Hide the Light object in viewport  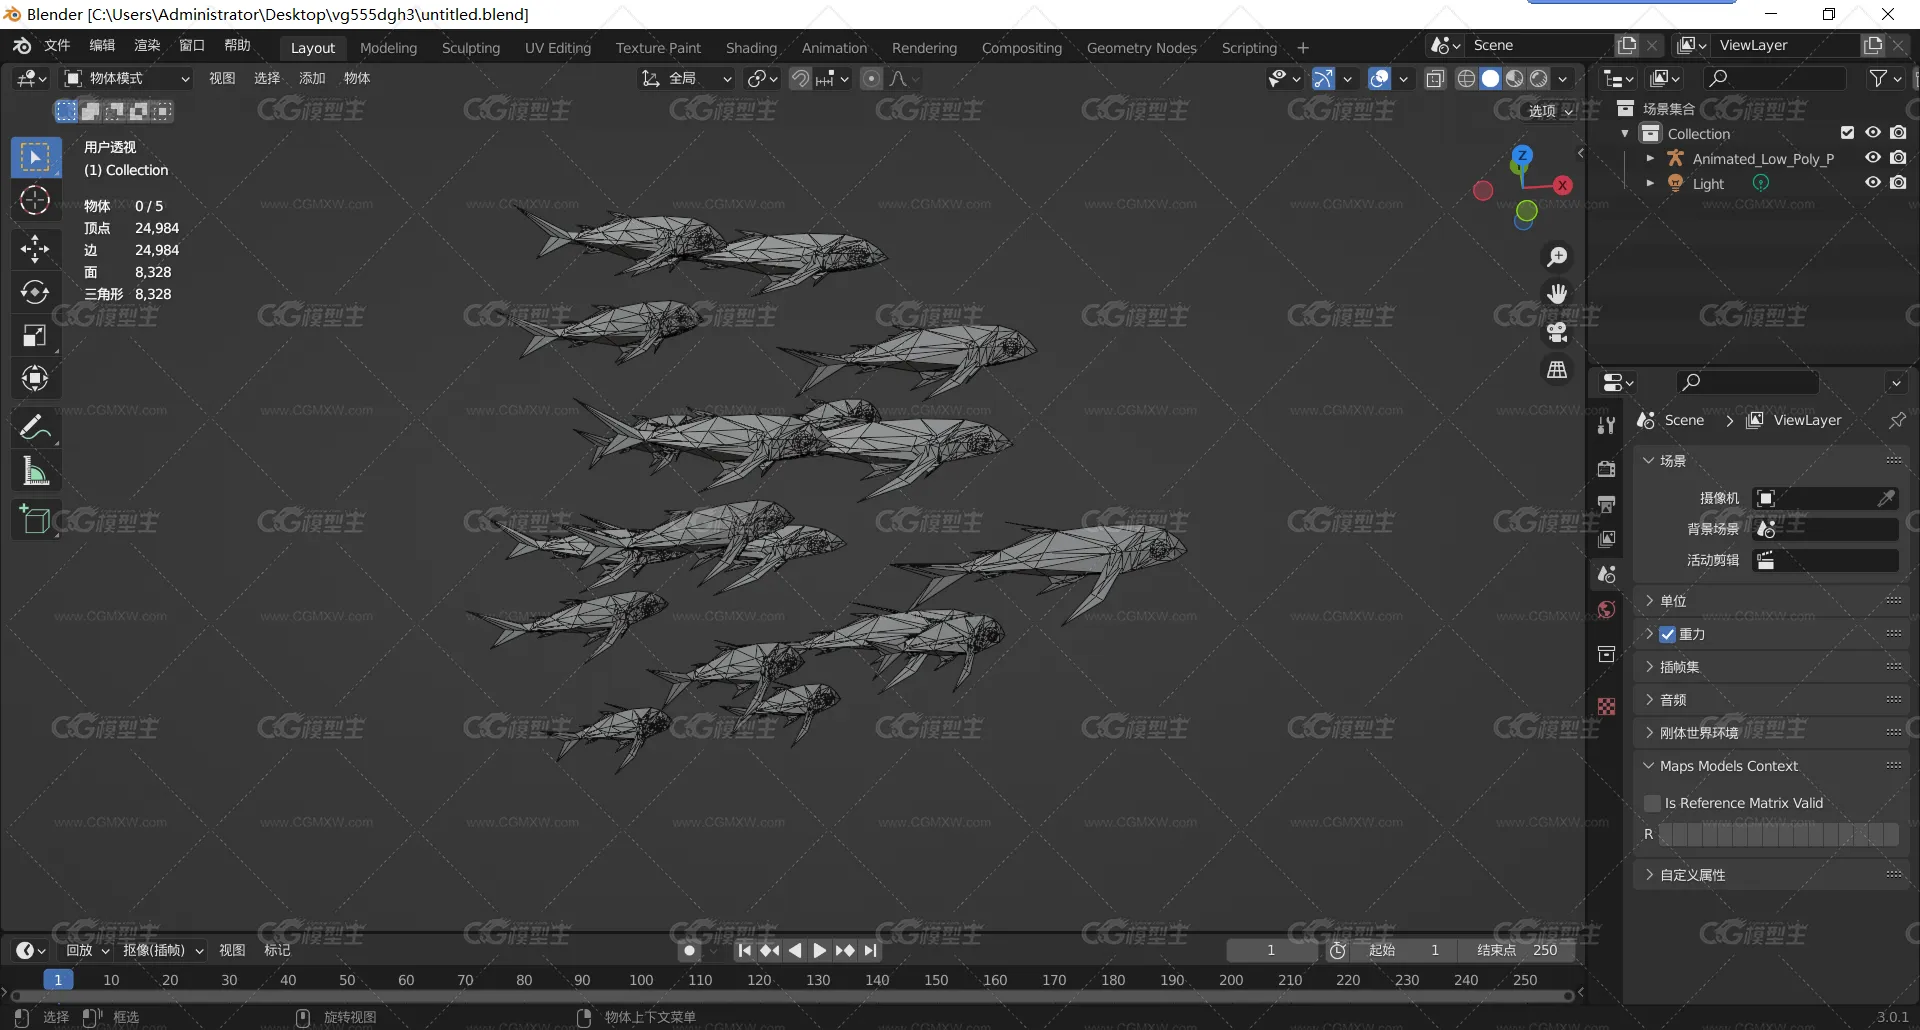click(1873, 183)
